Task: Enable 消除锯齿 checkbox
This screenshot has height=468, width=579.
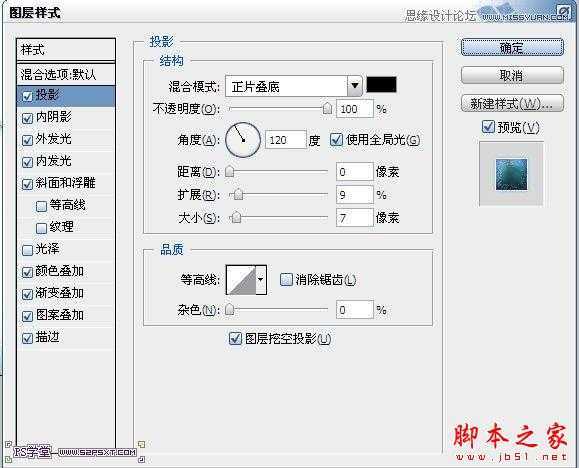Action: [x=286, y=280]
